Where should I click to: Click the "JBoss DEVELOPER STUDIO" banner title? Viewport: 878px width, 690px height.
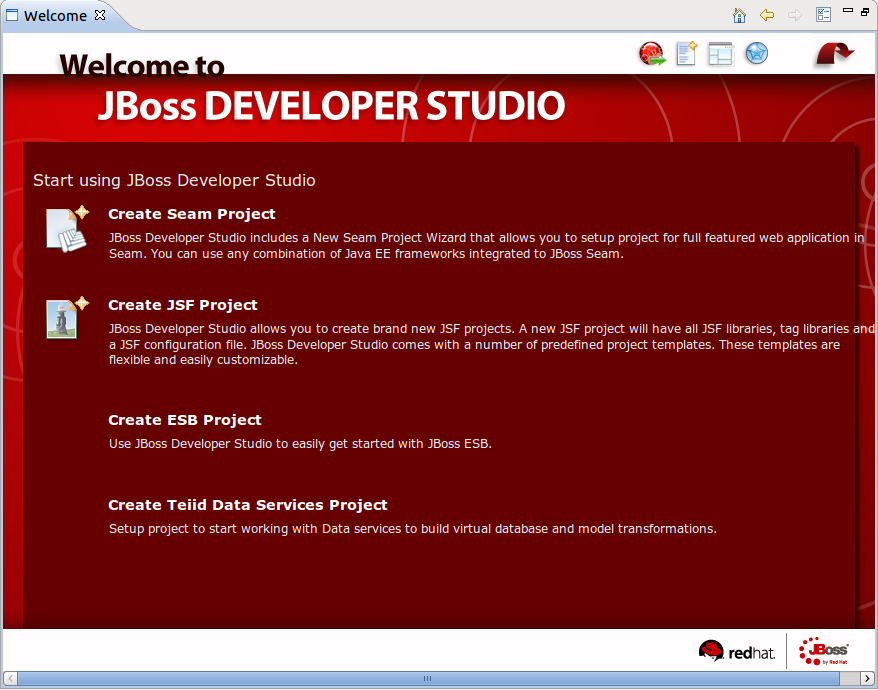click(331, 105)
